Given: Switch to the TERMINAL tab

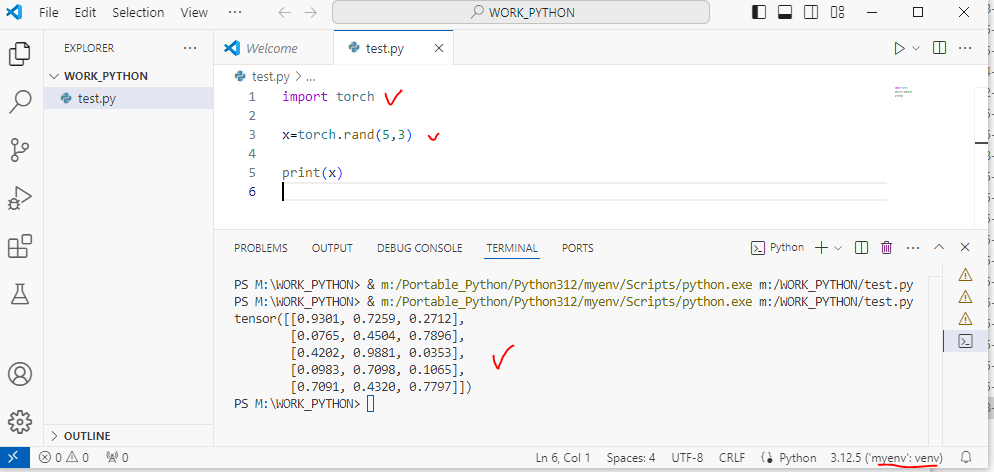Looking at the screenshot, I should [x=512, y=248].
